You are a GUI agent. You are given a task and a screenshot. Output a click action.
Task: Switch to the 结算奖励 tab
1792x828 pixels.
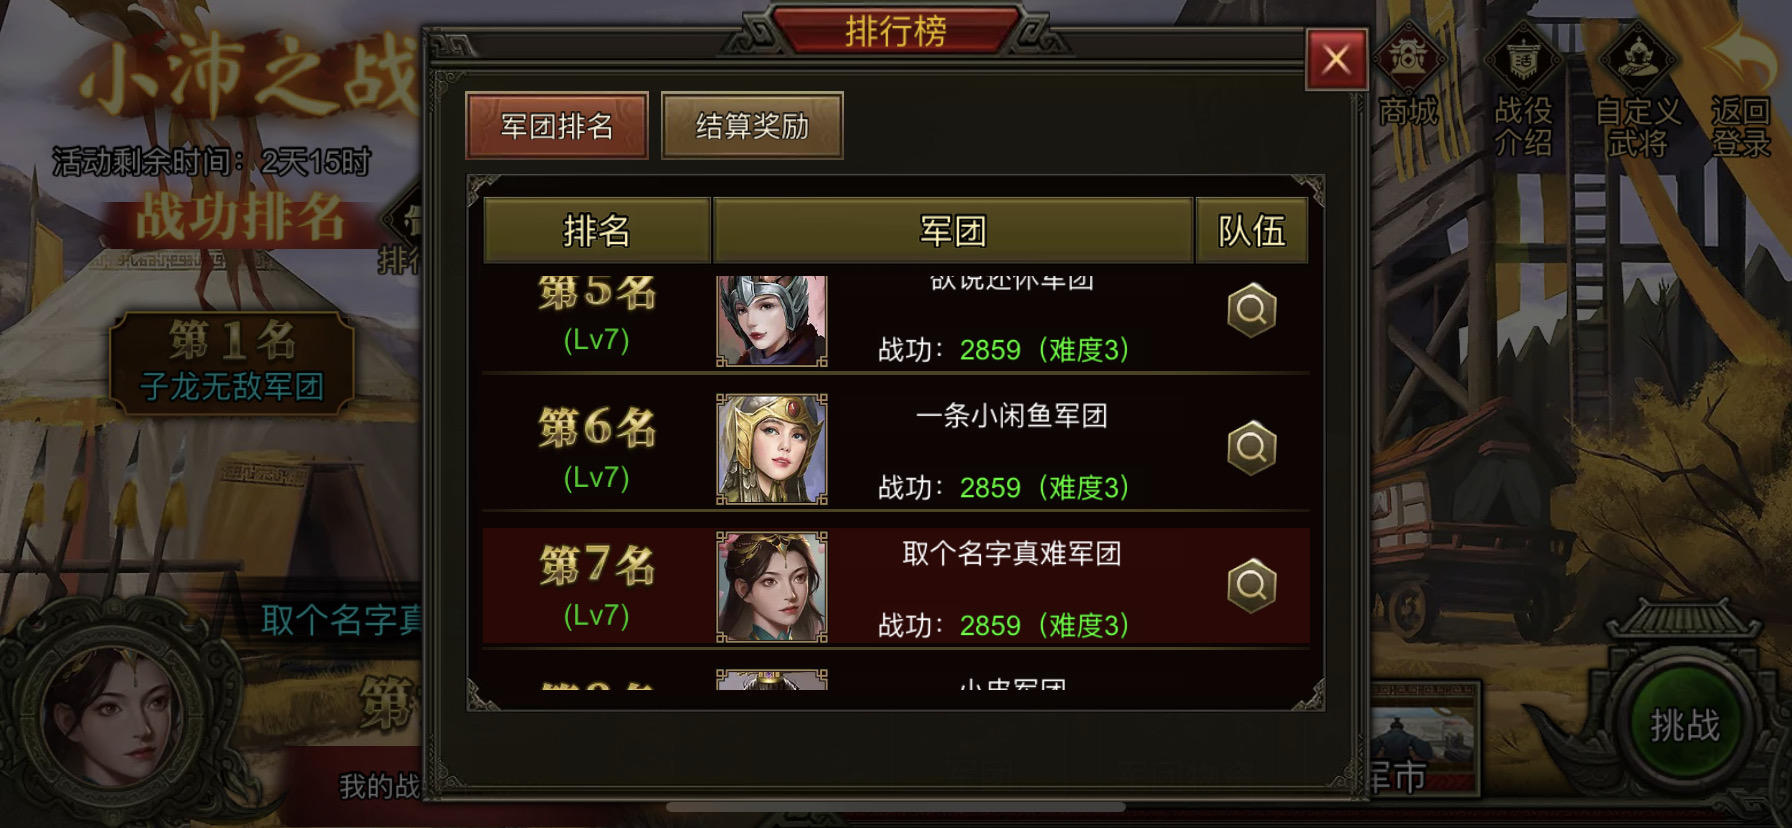tap(752, 126)
